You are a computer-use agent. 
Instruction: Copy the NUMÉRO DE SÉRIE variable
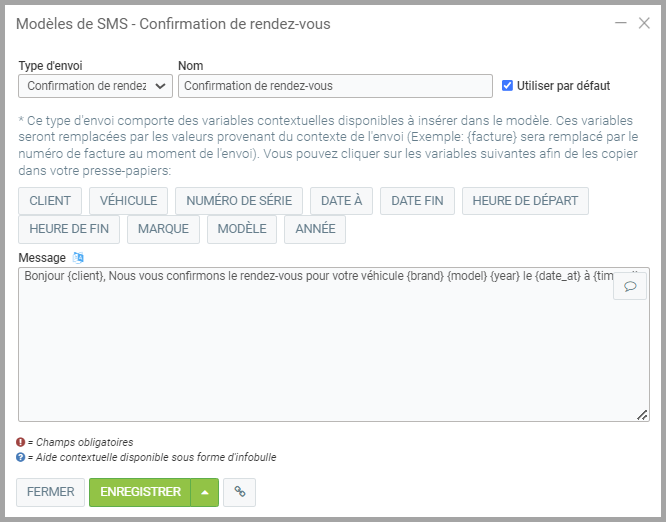(x=239, y=200)
